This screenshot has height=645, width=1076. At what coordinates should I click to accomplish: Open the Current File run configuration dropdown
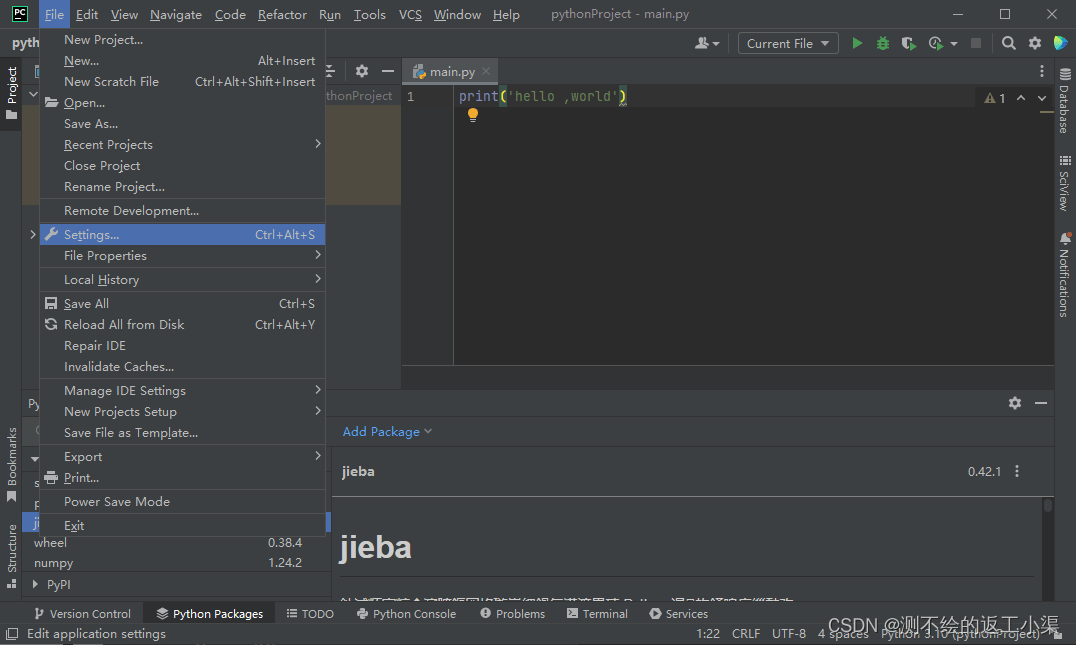(x=788, y=43)
